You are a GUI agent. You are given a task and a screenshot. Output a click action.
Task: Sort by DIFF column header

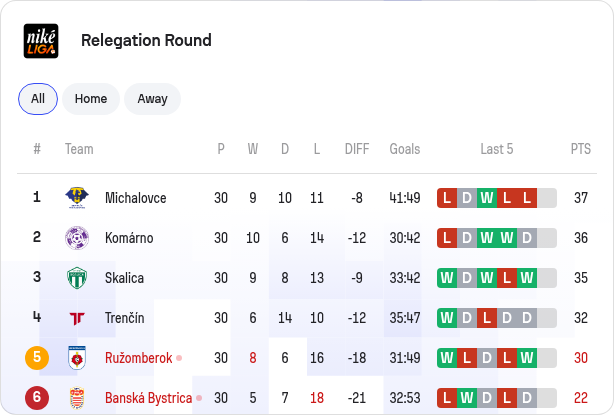click(357, 149)
